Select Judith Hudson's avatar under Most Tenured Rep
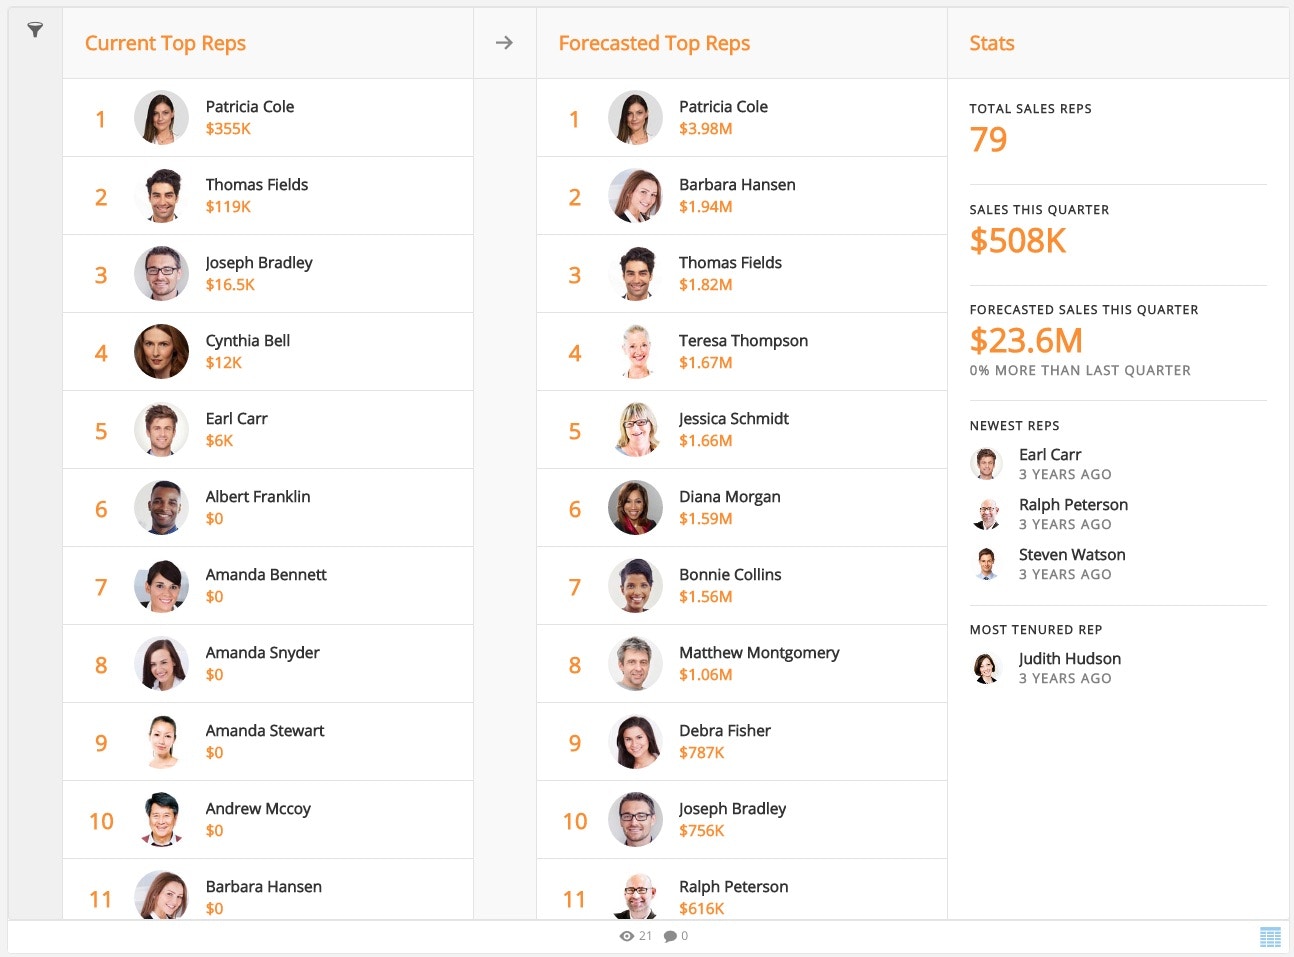The image size is (1294, 957). (986, 668)
